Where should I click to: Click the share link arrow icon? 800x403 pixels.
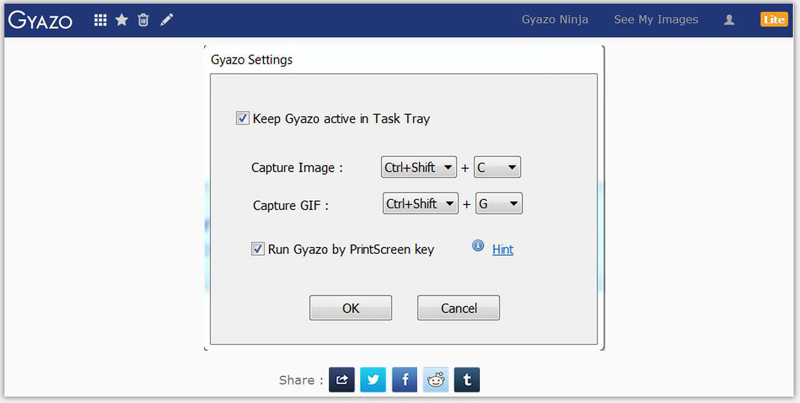341,380
